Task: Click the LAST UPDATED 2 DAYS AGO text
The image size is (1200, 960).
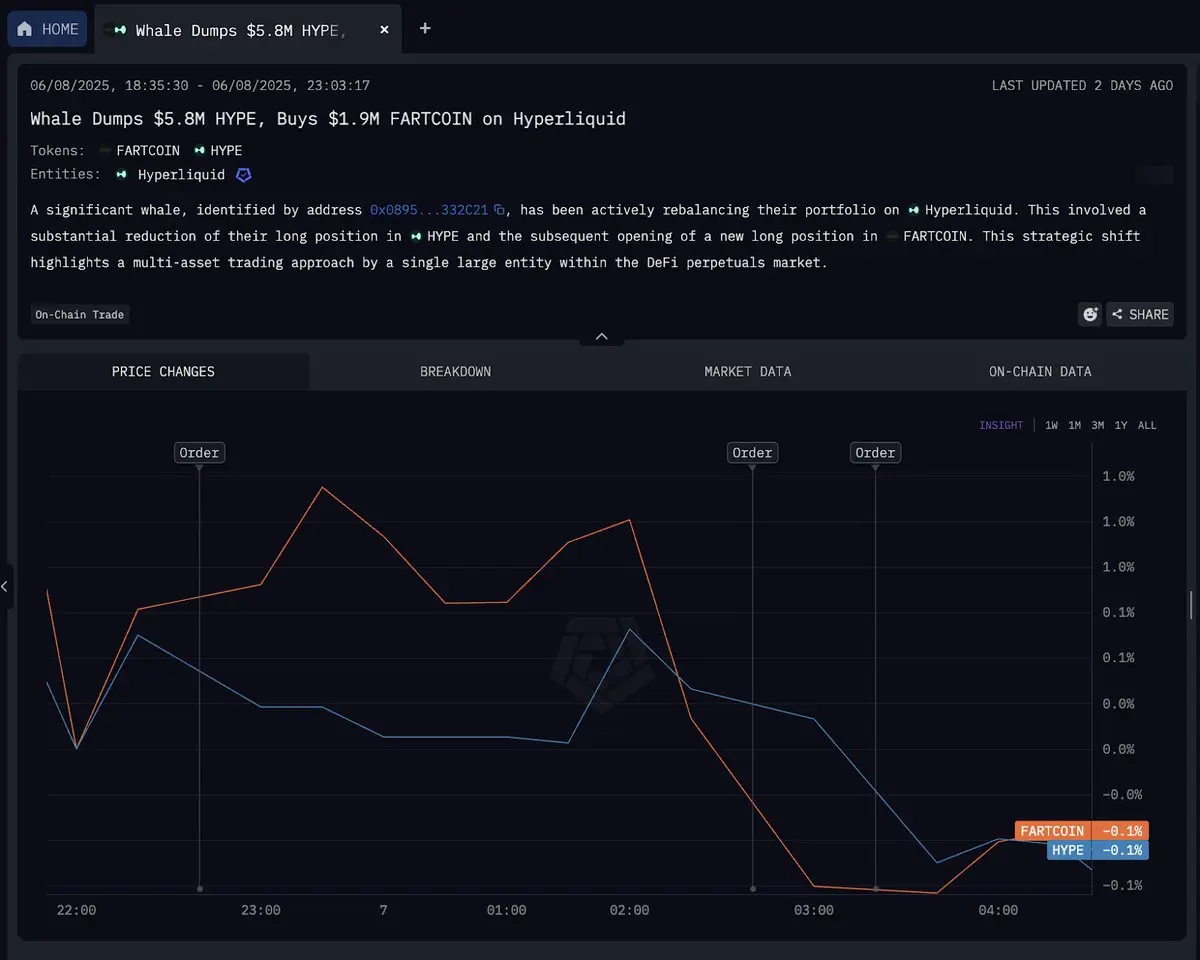Action: [x=1082, y=85]
